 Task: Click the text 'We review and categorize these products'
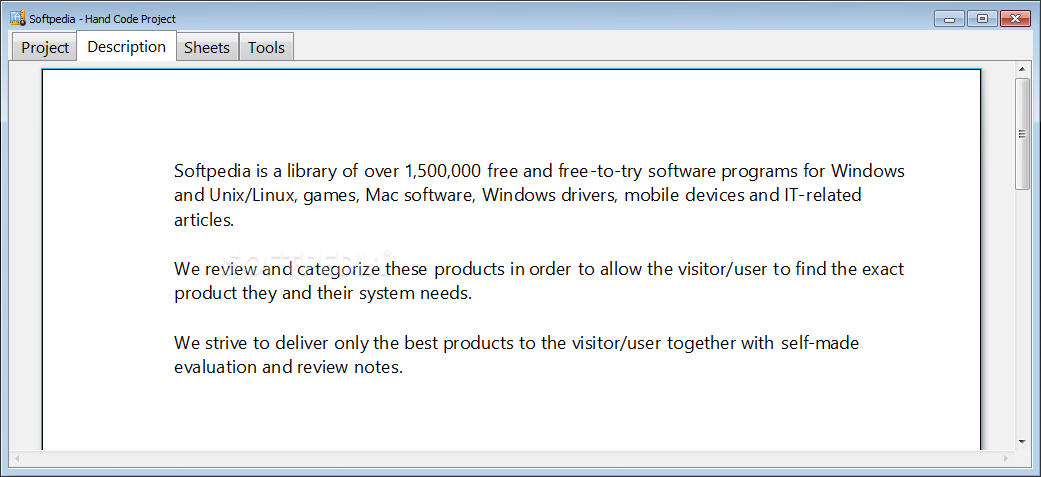(343, 269)
